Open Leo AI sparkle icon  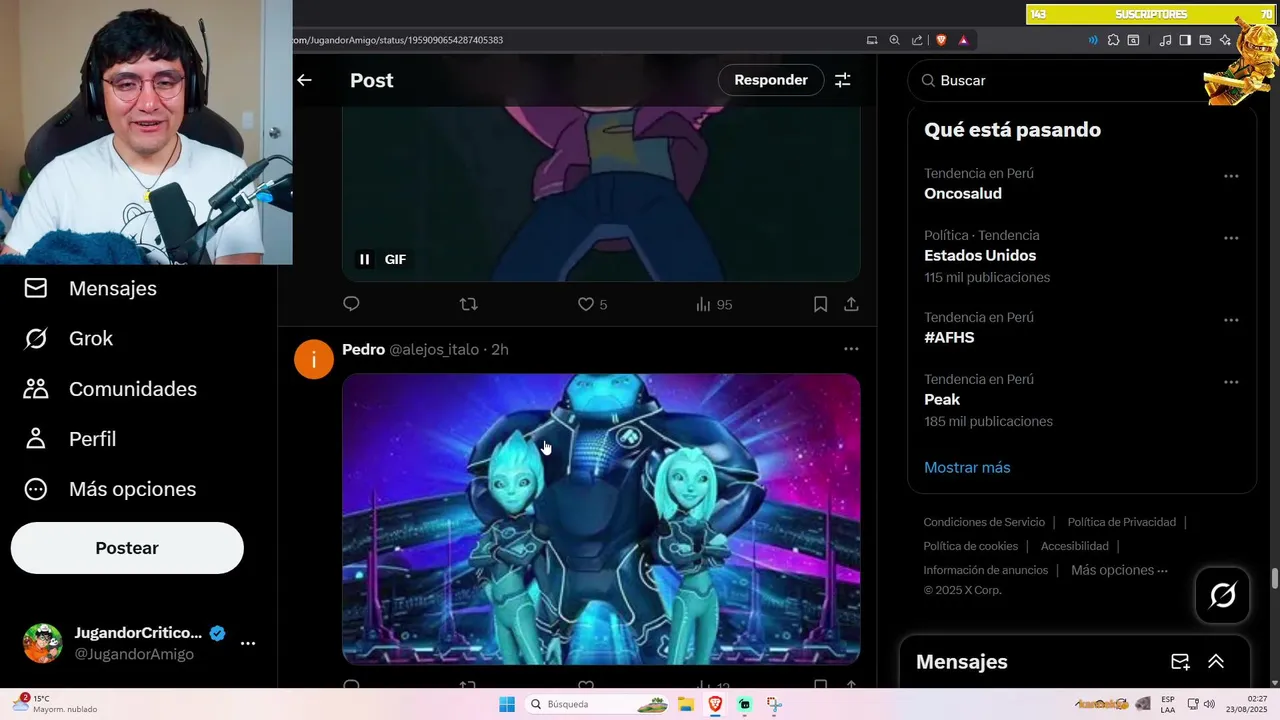pyautogui.click(x=1226, y=40)
